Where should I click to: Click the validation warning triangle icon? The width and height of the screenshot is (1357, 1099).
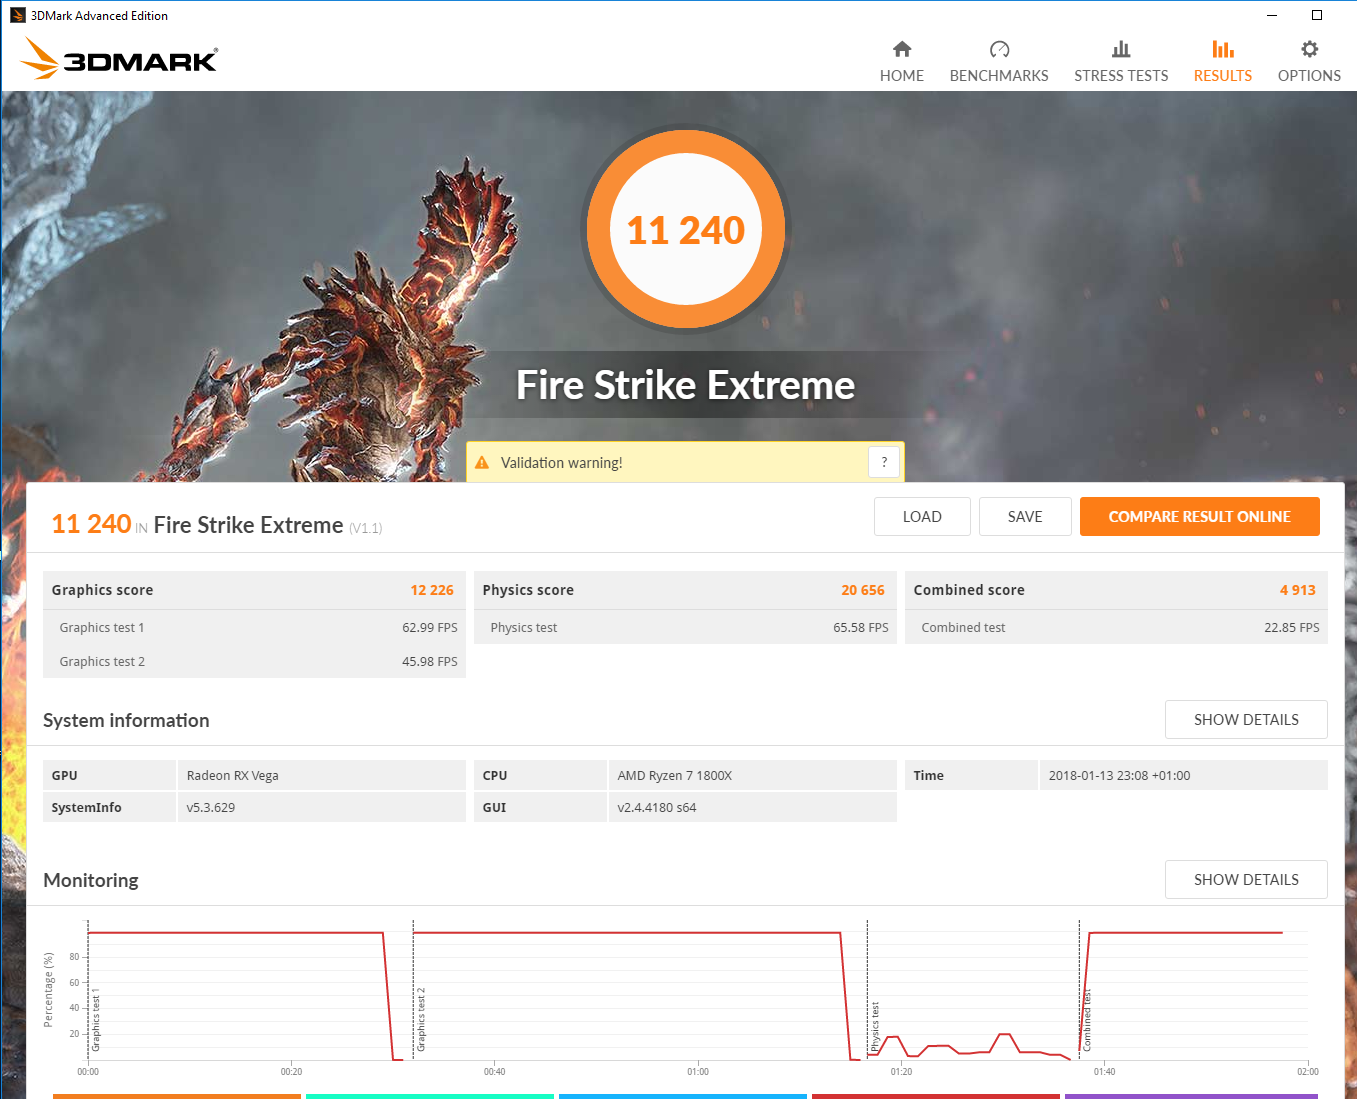(x=482, y=463)
